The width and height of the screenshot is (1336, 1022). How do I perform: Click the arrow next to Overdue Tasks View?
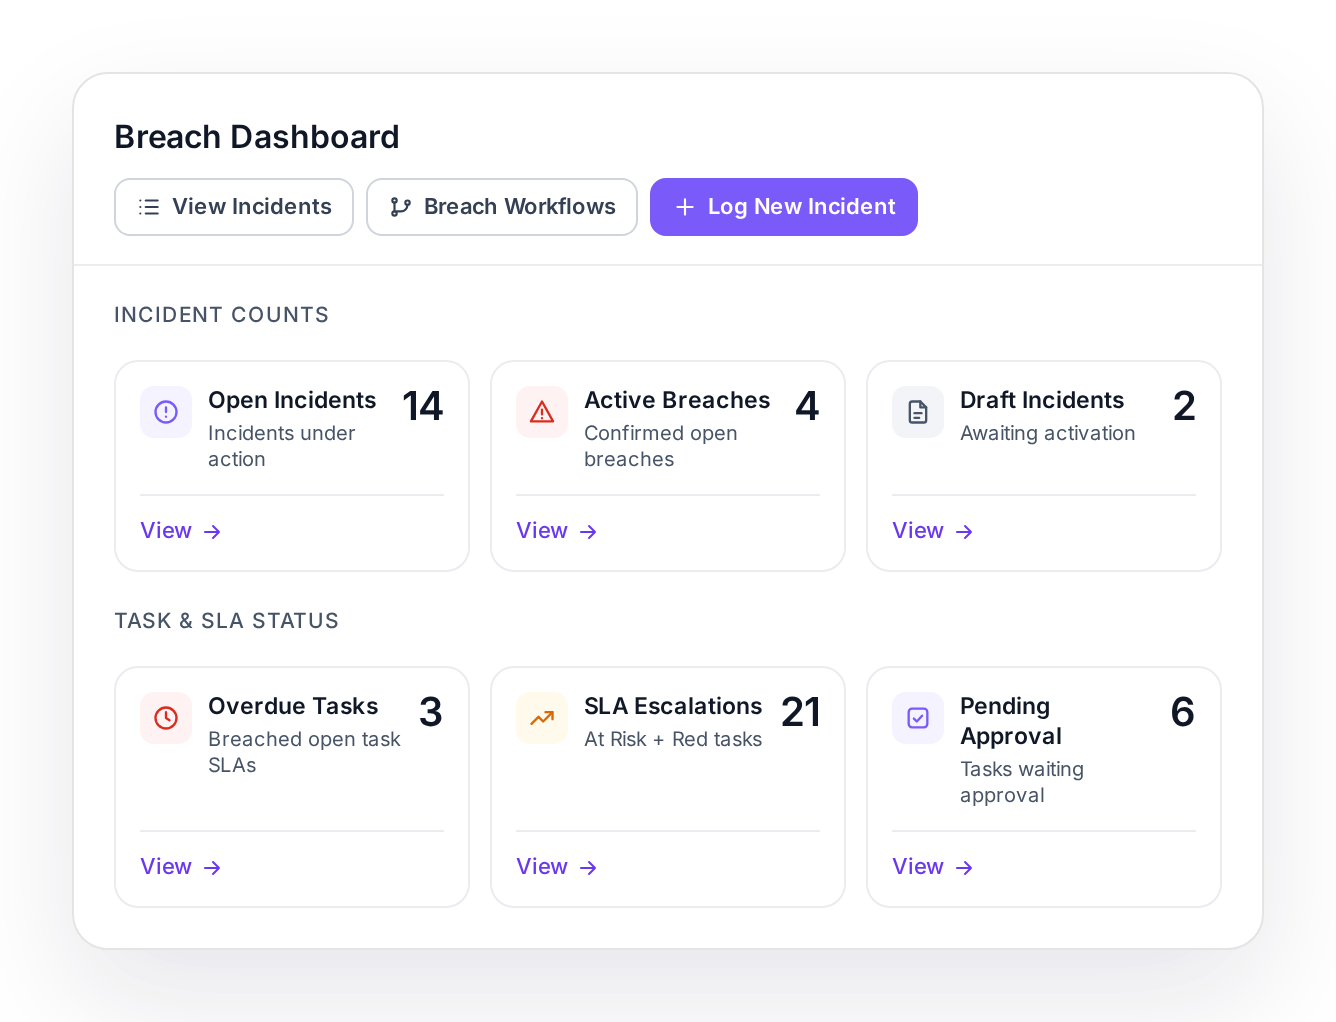[x=212, y=868]
